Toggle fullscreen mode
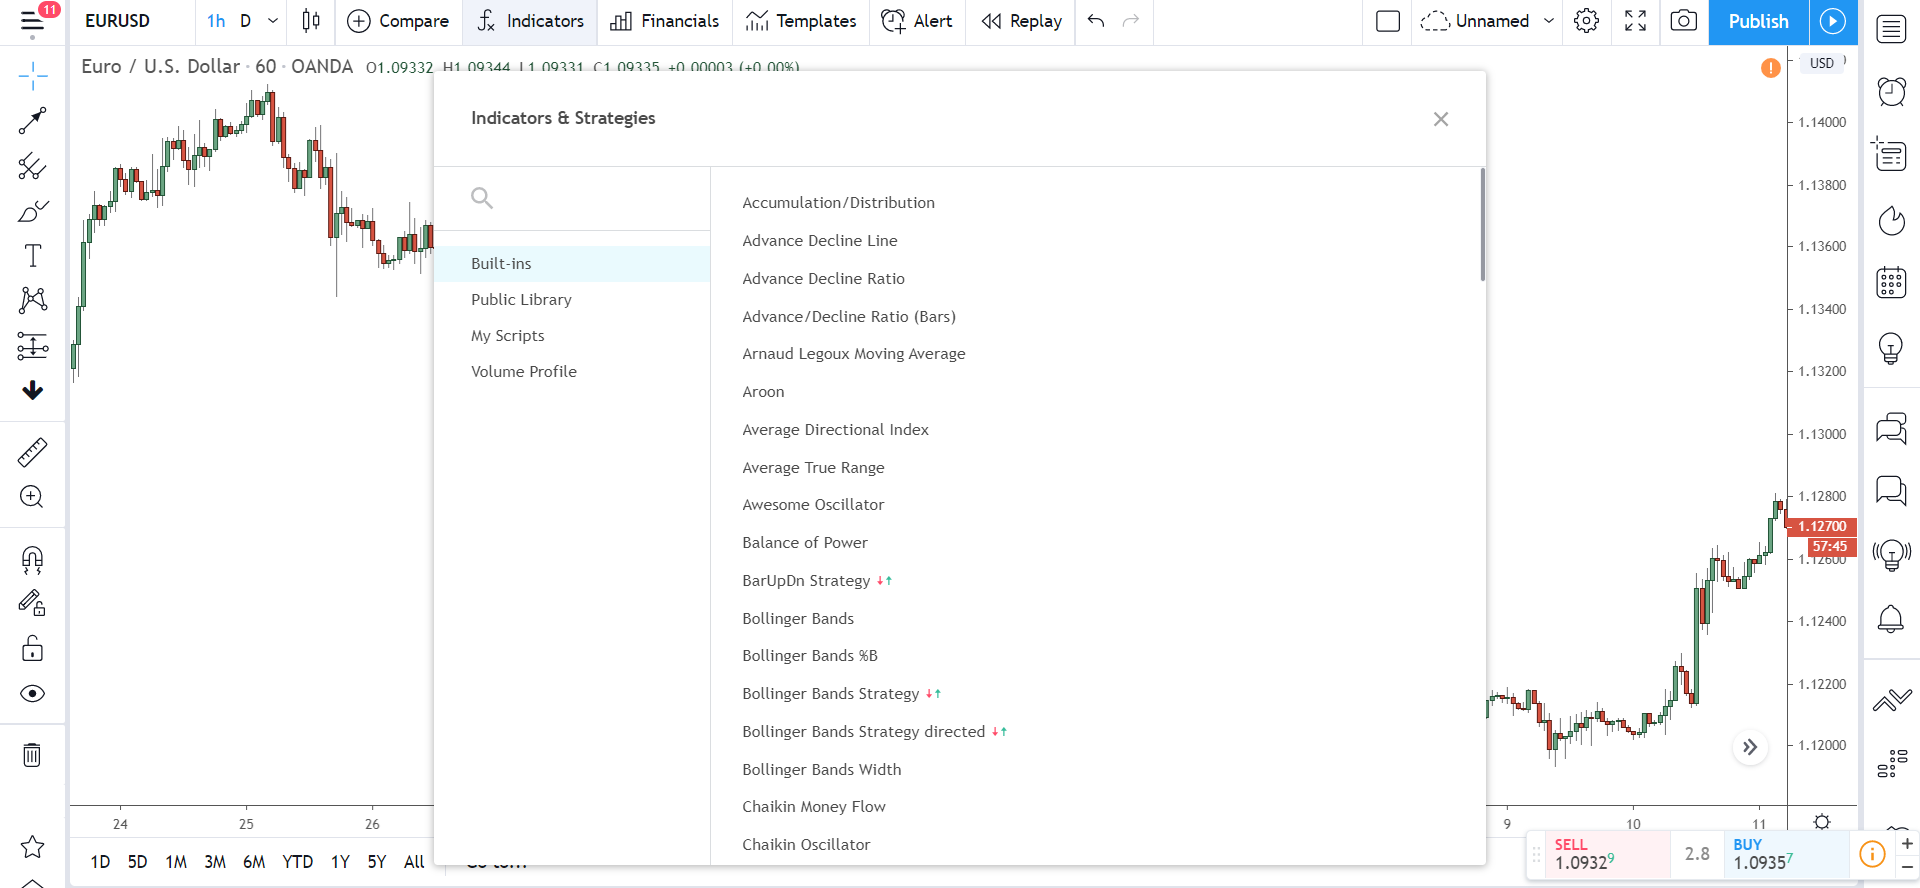Image resolution: width=1920 pixels, height=888 pixels. coord(1636,21)
